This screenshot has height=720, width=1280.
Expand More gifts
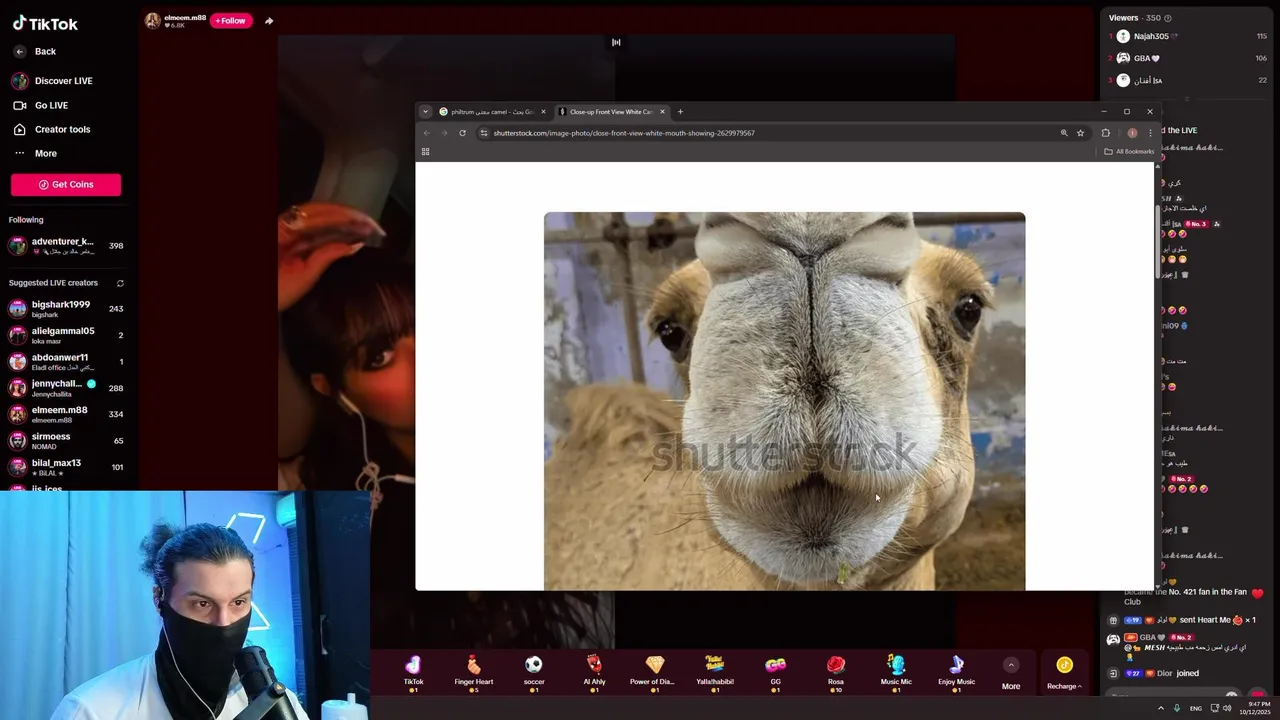[1011, 673]
